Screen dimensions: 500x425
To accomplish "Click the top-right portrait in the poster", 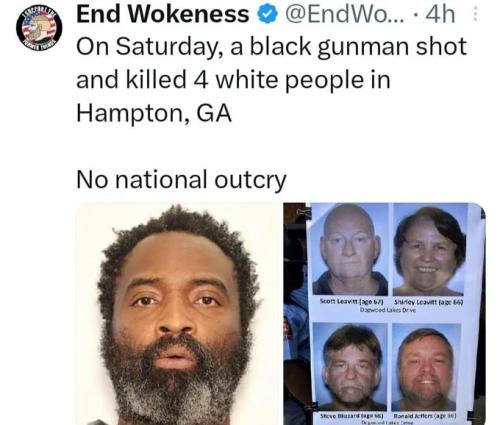I will [430, 249].
